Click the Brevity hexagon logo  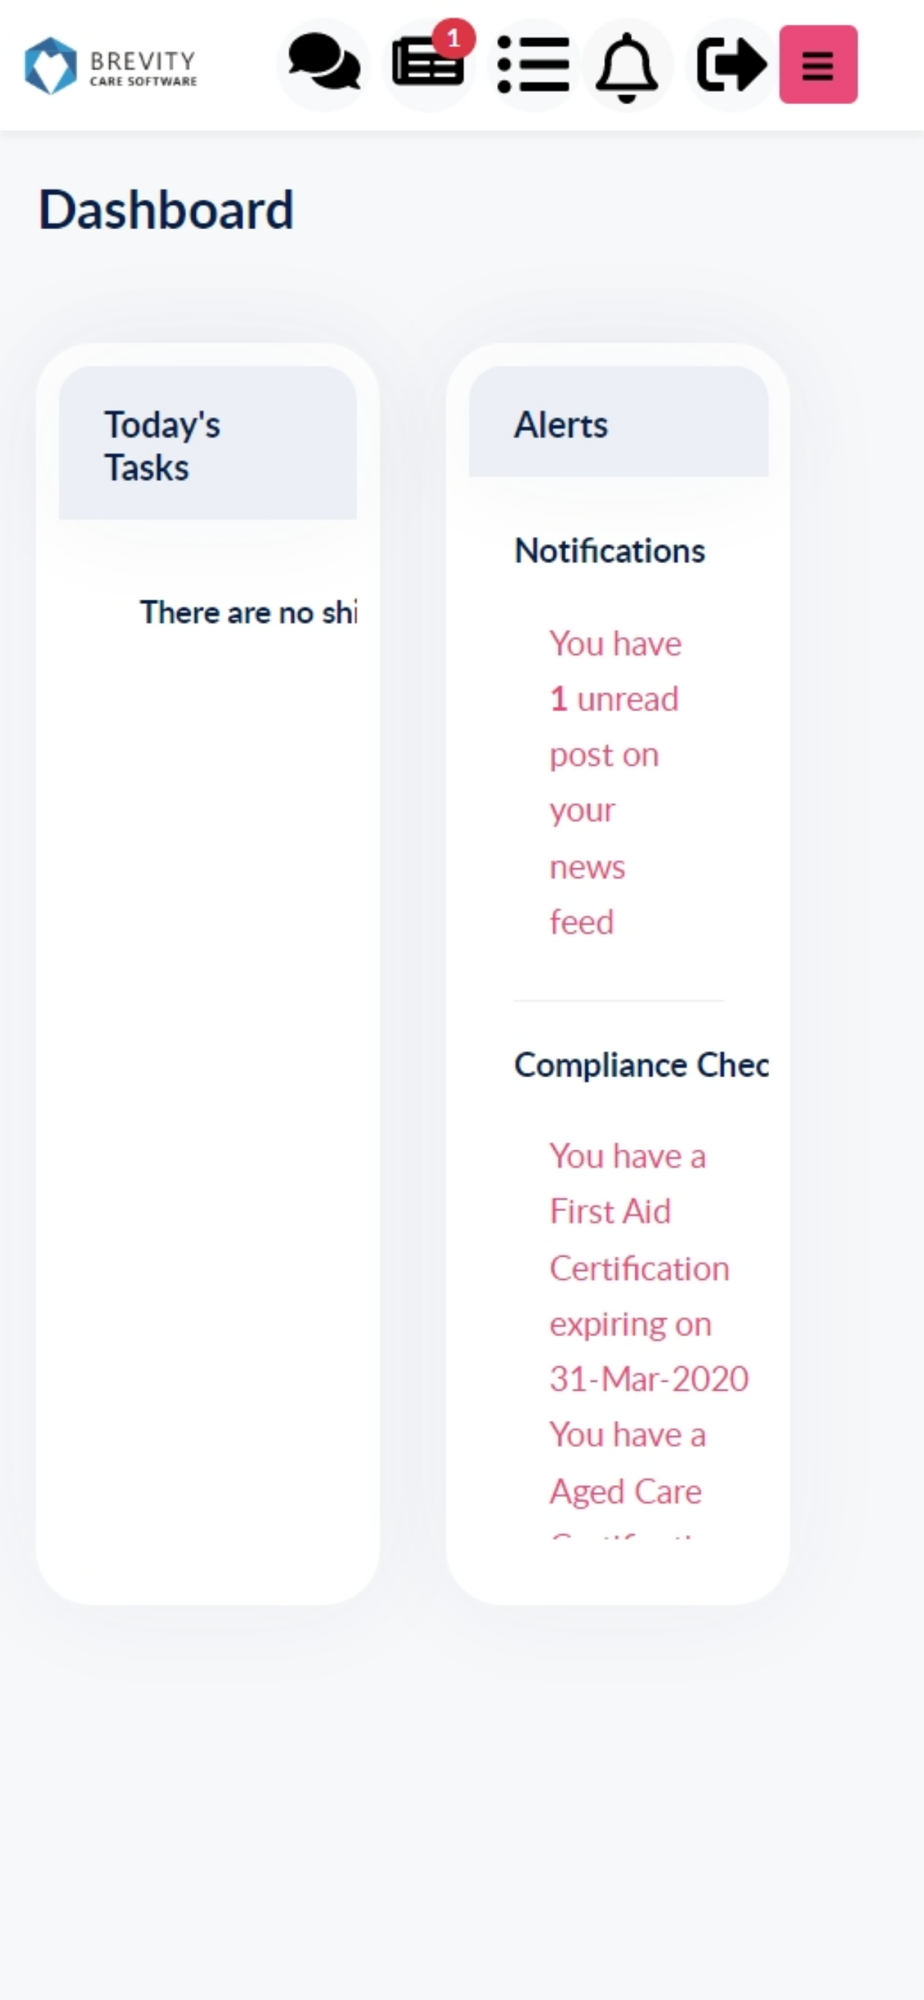click(x=50, y=66)
